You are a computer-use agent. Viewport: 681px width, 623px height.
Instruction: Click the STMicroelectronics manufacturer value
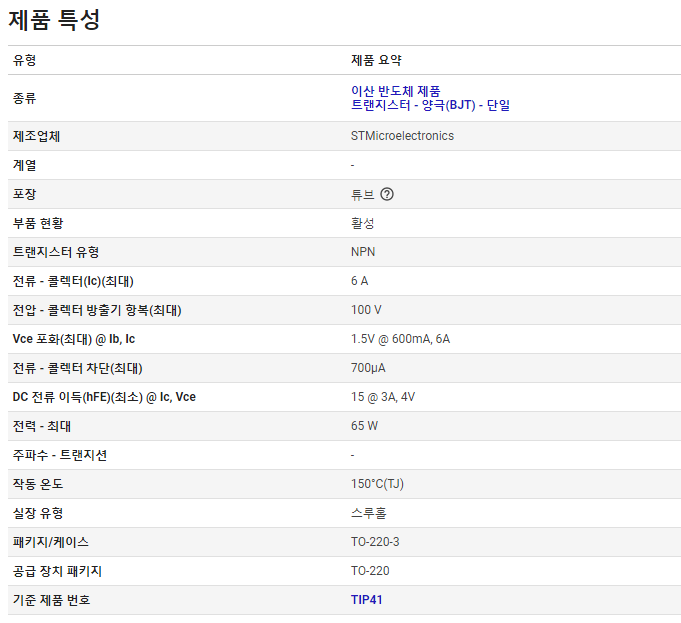click(402, 136)
